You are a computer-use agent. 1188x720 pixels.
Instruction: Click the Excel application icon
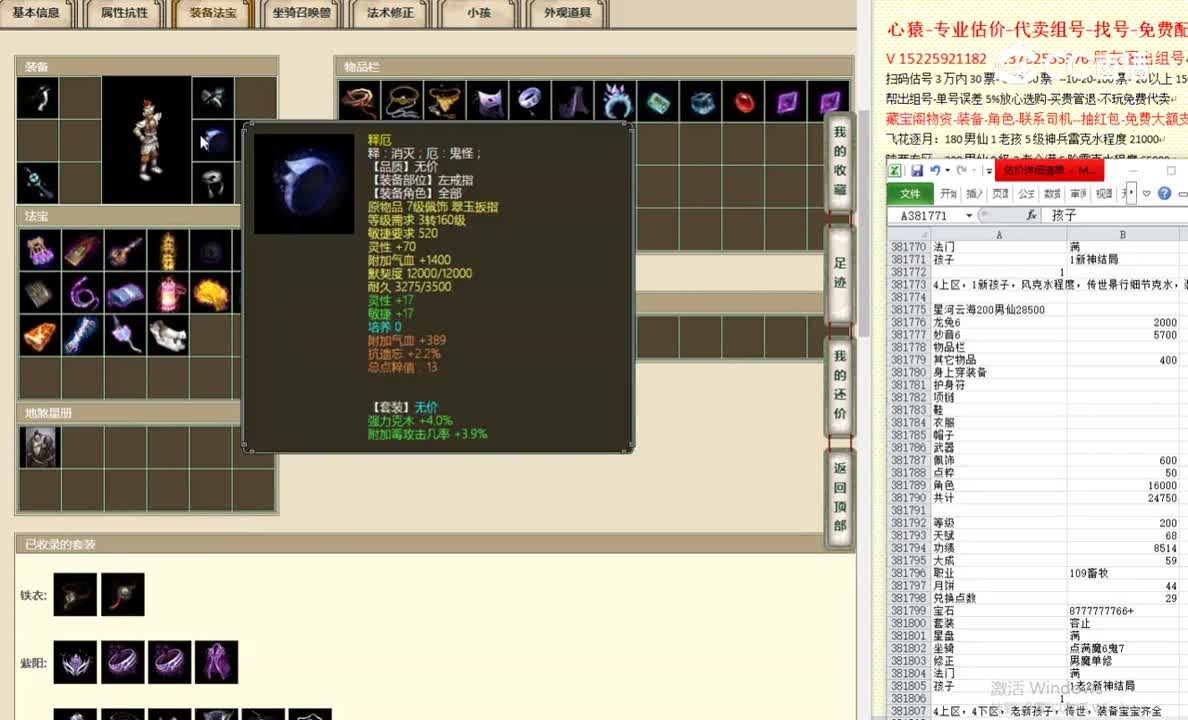tap(895, 171)
